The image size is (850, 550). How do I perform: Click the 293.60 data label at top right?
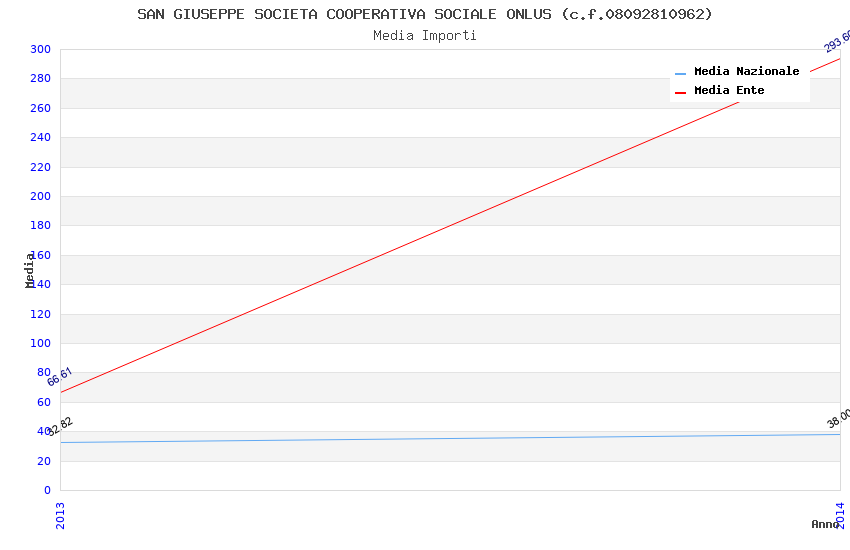coord(836,42)
